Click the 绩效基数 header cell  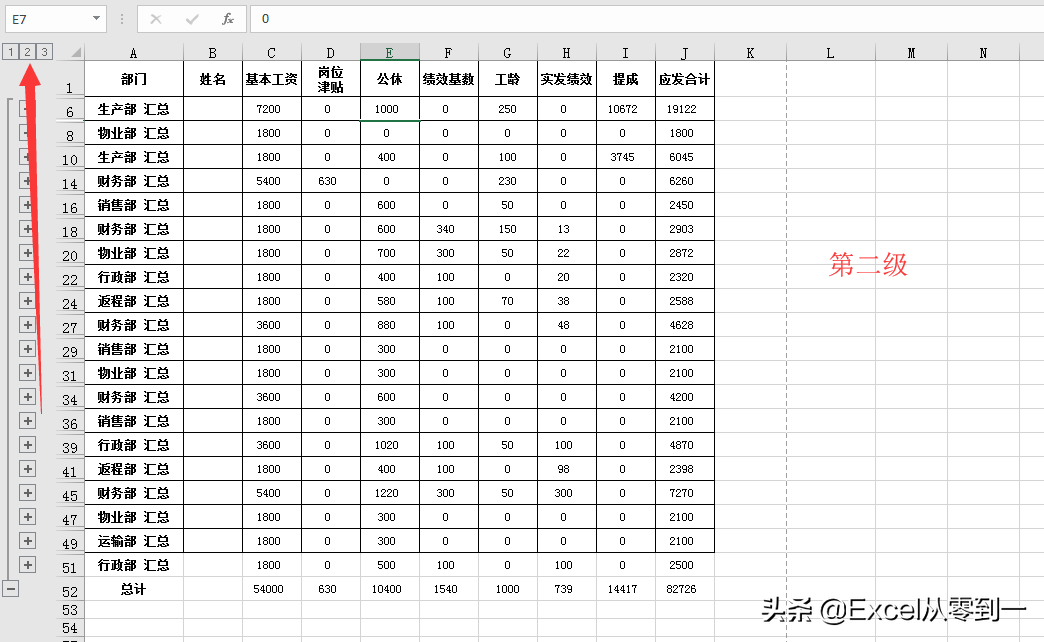tap(449, 79)
